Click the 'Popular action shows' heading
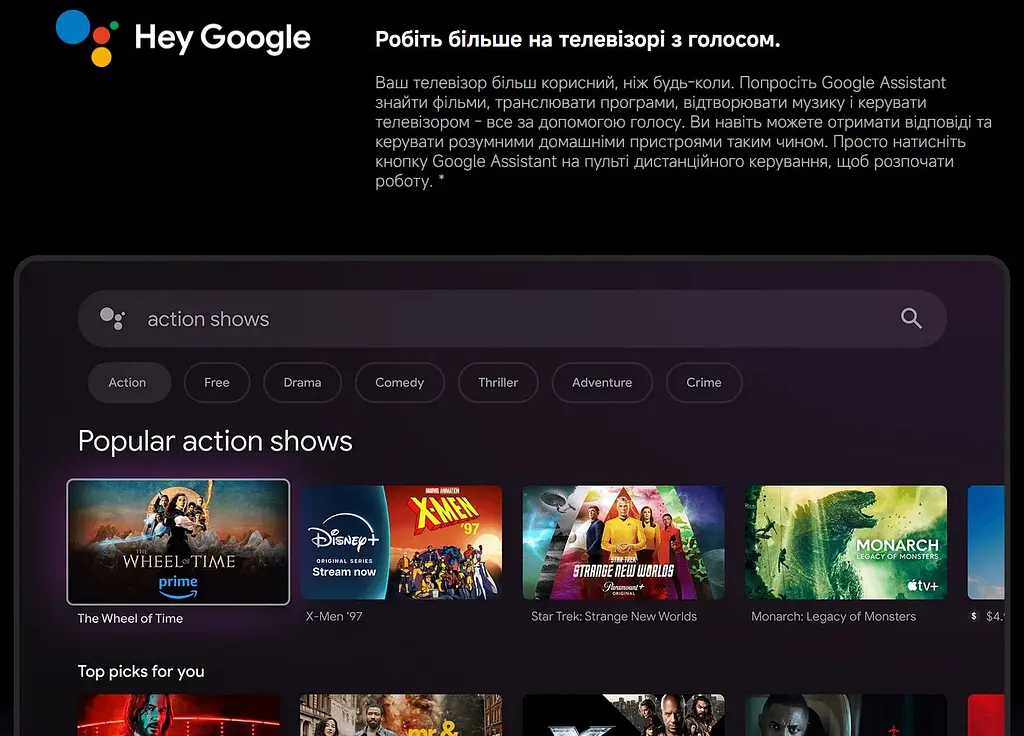The height and width of the screenshot is (736, 1024). coord(215,441)
